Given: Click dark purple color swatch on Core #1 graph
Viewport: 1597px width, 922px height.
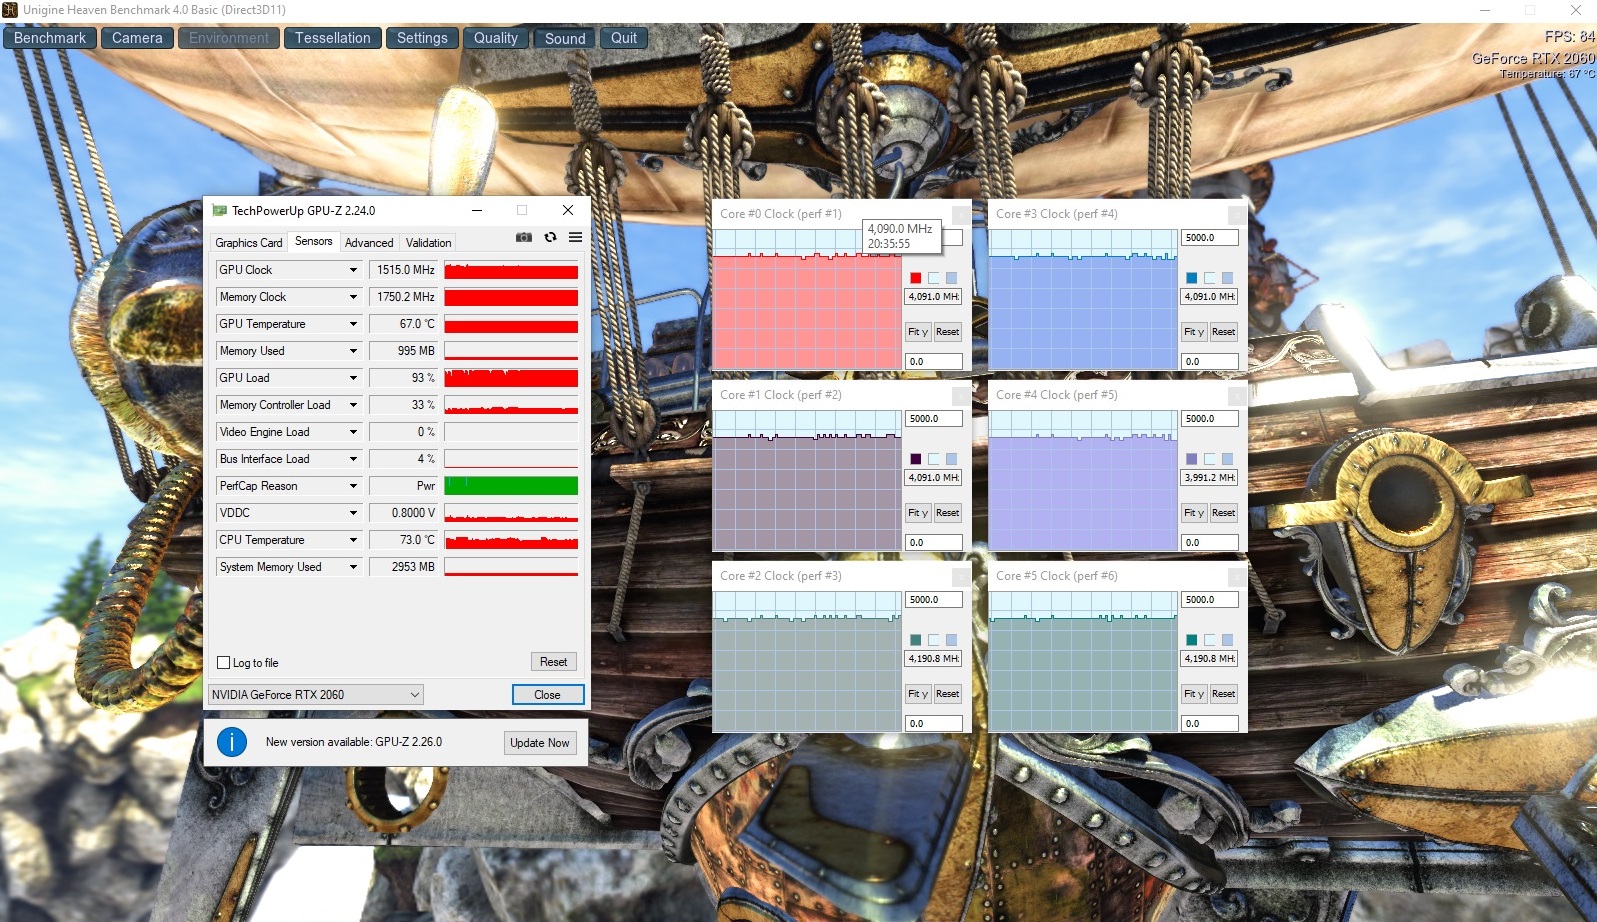Looking at the screenshot, I should [x=916, y=459].
